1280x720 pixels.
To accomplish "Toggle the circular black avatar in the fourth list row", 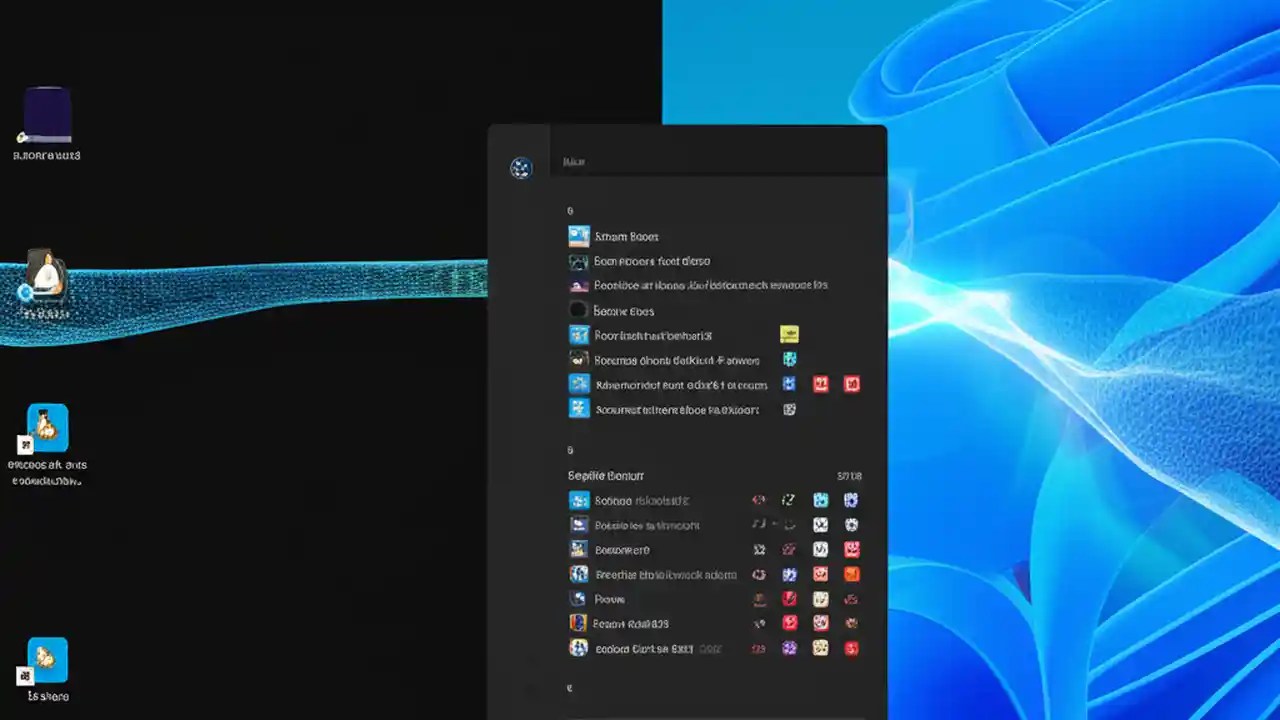I will point(578,311).
